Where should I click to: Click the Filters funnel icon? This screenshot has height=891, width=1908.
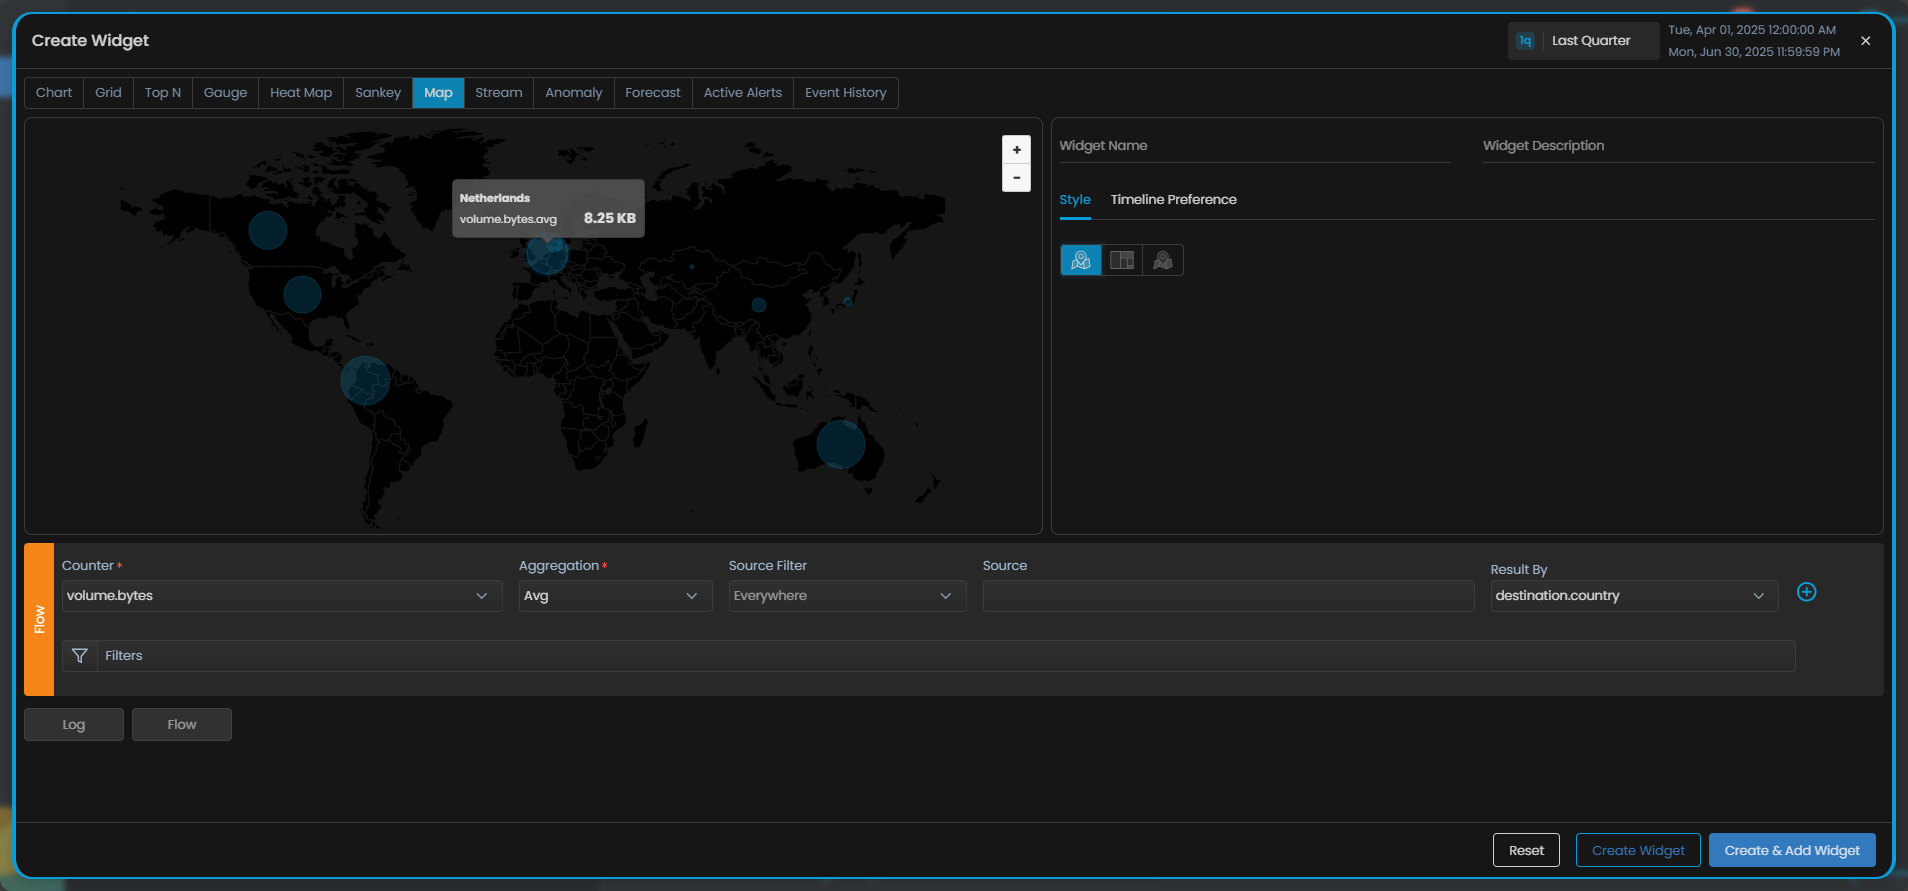tap(80, 656)
